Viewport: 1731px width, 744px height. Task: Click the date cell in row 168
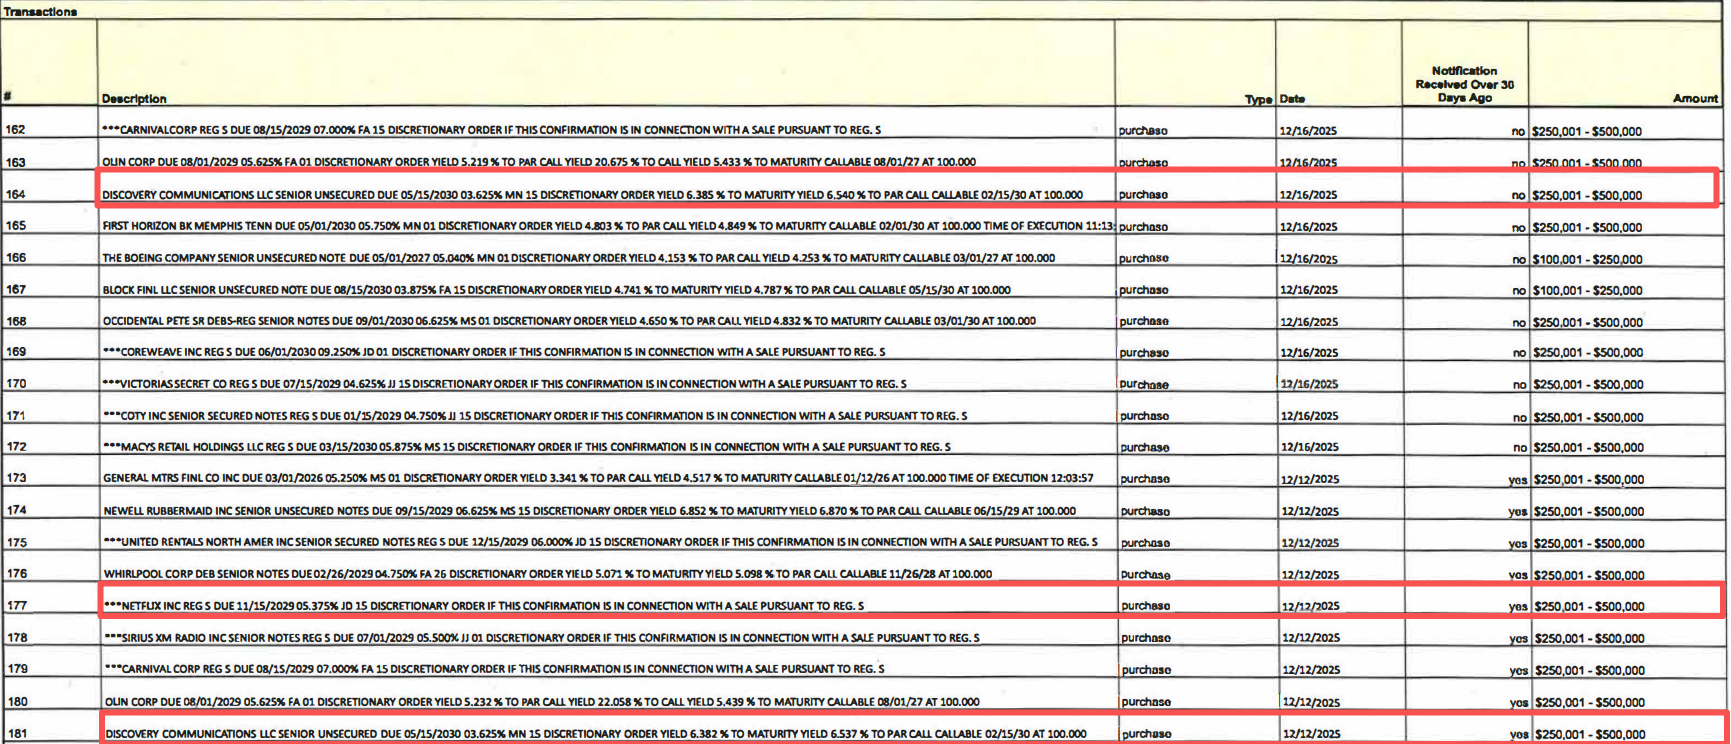click(1308, 322)
